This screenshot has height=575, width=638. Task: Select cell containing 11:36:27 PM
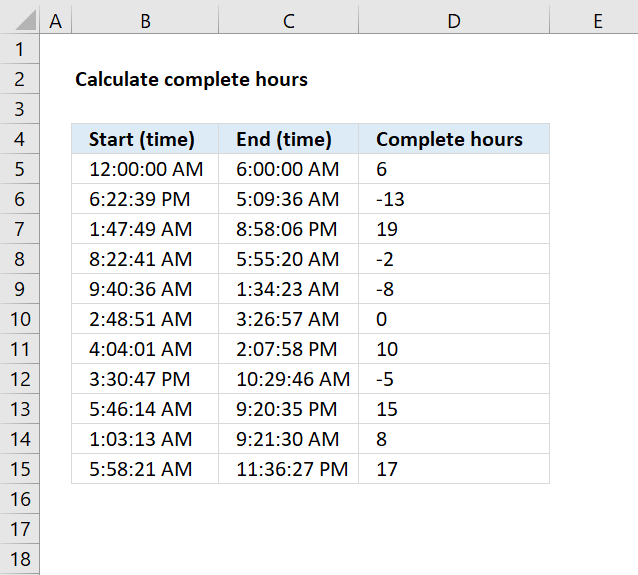(x=288, y=469)
